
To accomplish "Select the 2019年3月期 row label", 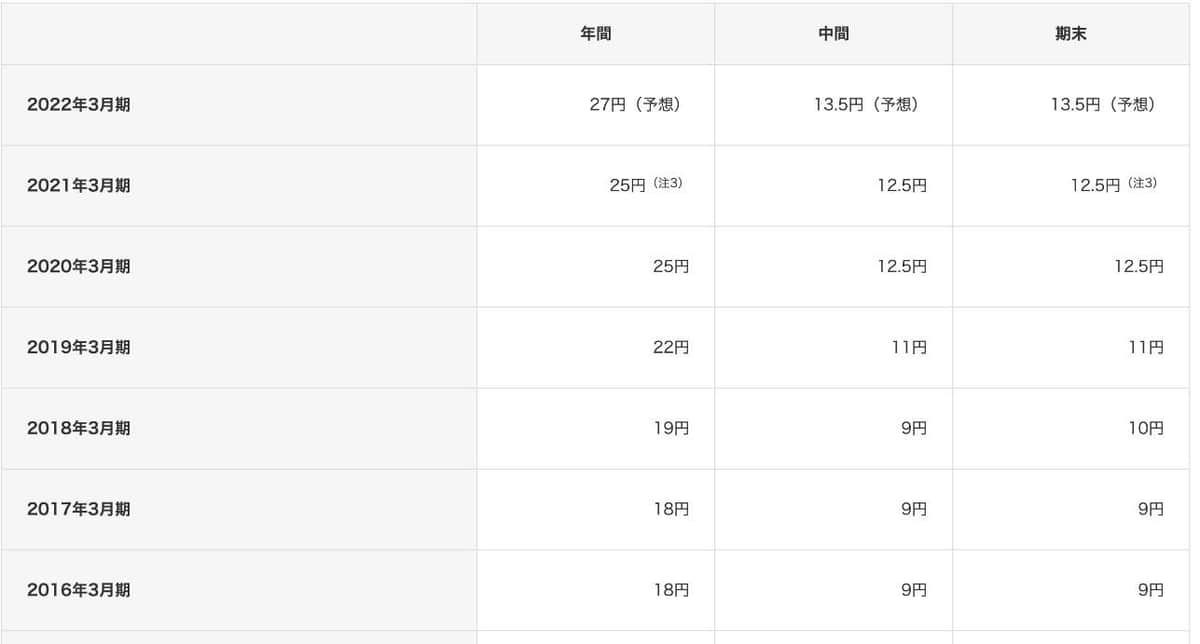I will (78, 348).
